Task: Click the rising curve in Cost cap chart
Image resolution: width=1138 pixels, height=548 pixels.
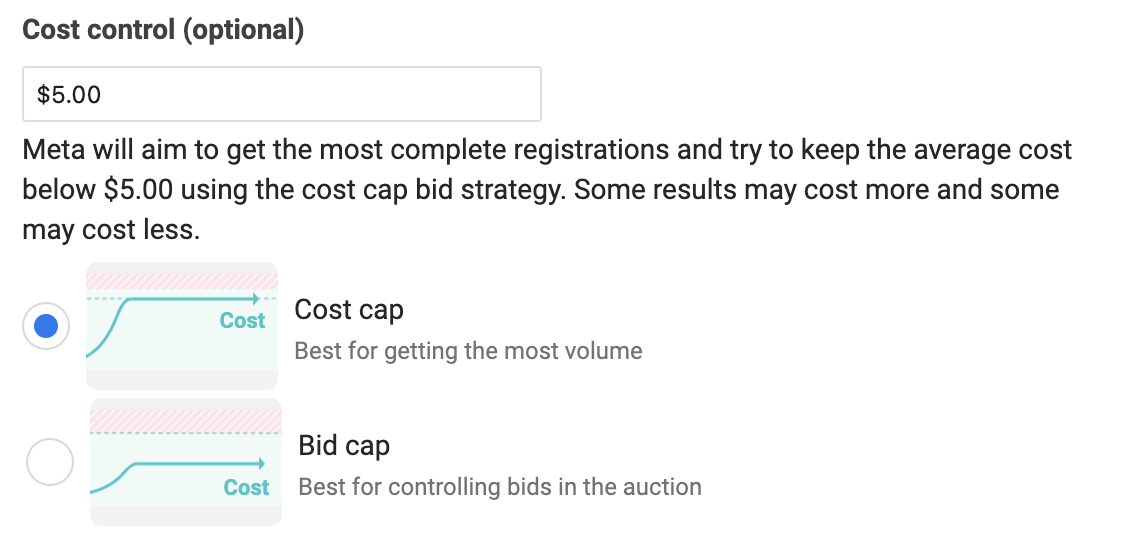Action: coord(109,327)
